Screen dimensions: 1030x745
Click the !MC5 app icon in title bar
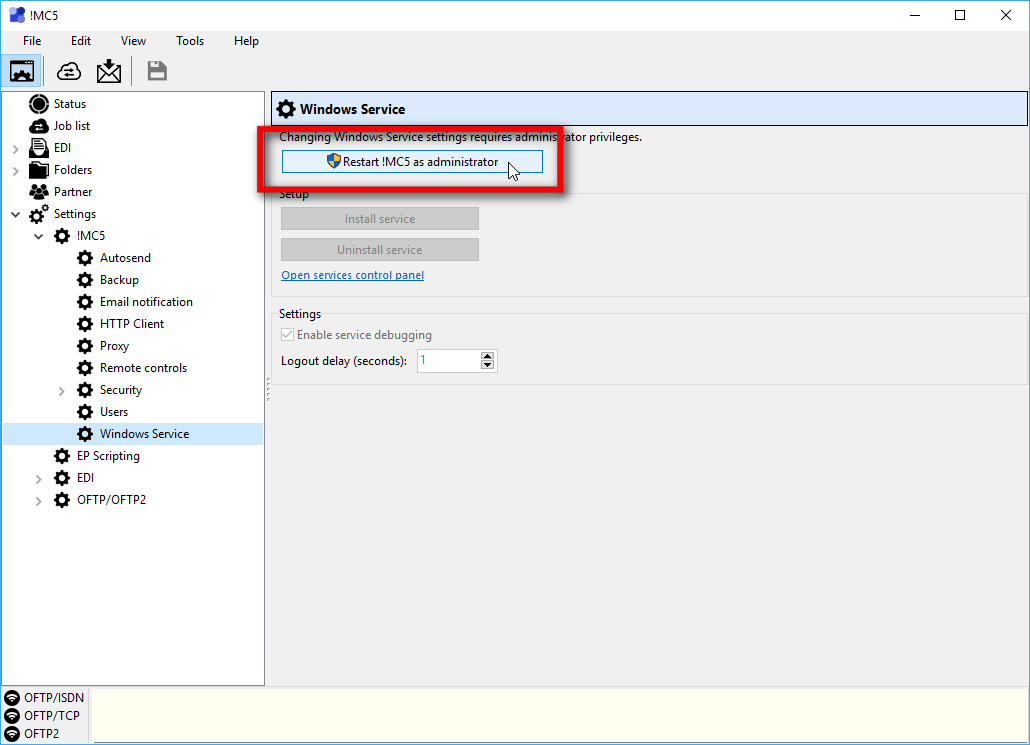(16, 14)
